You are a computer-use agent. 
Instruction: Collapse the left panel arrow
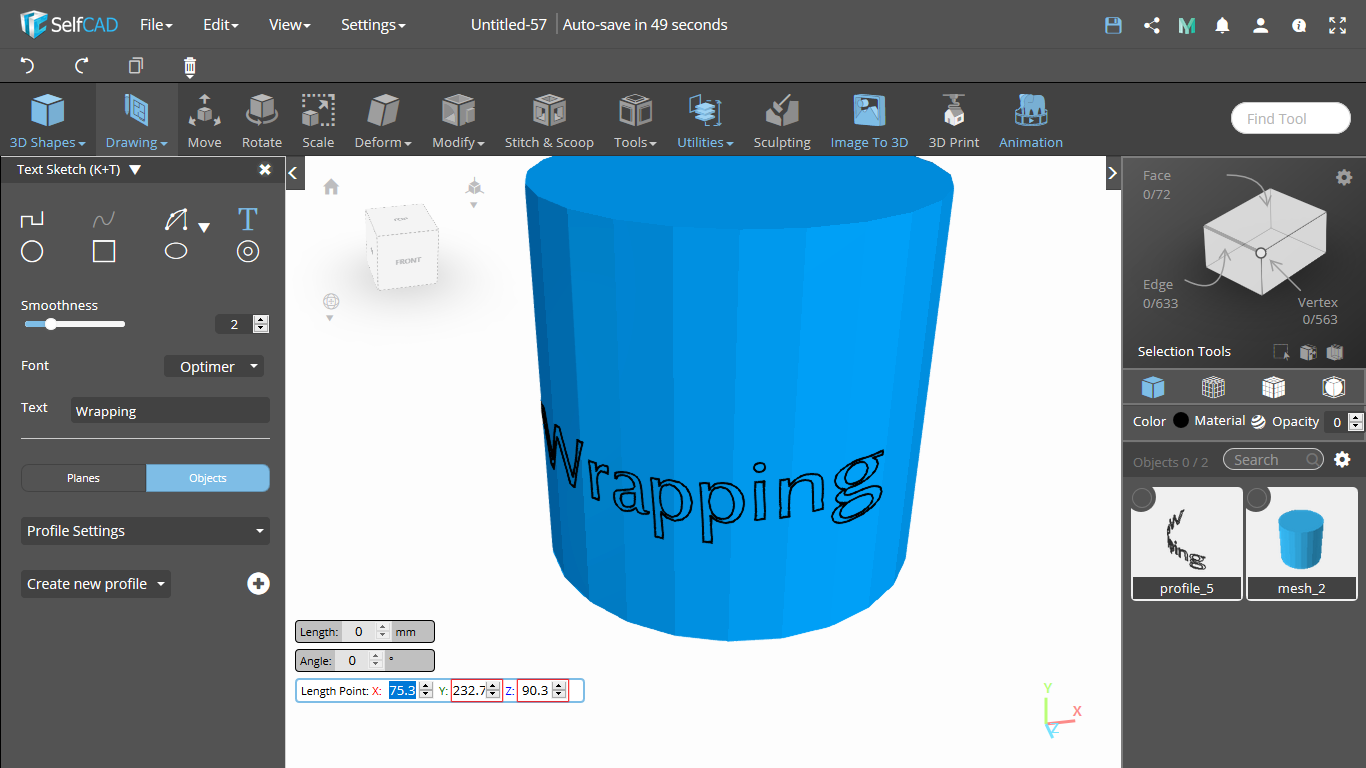coord(294,173)
